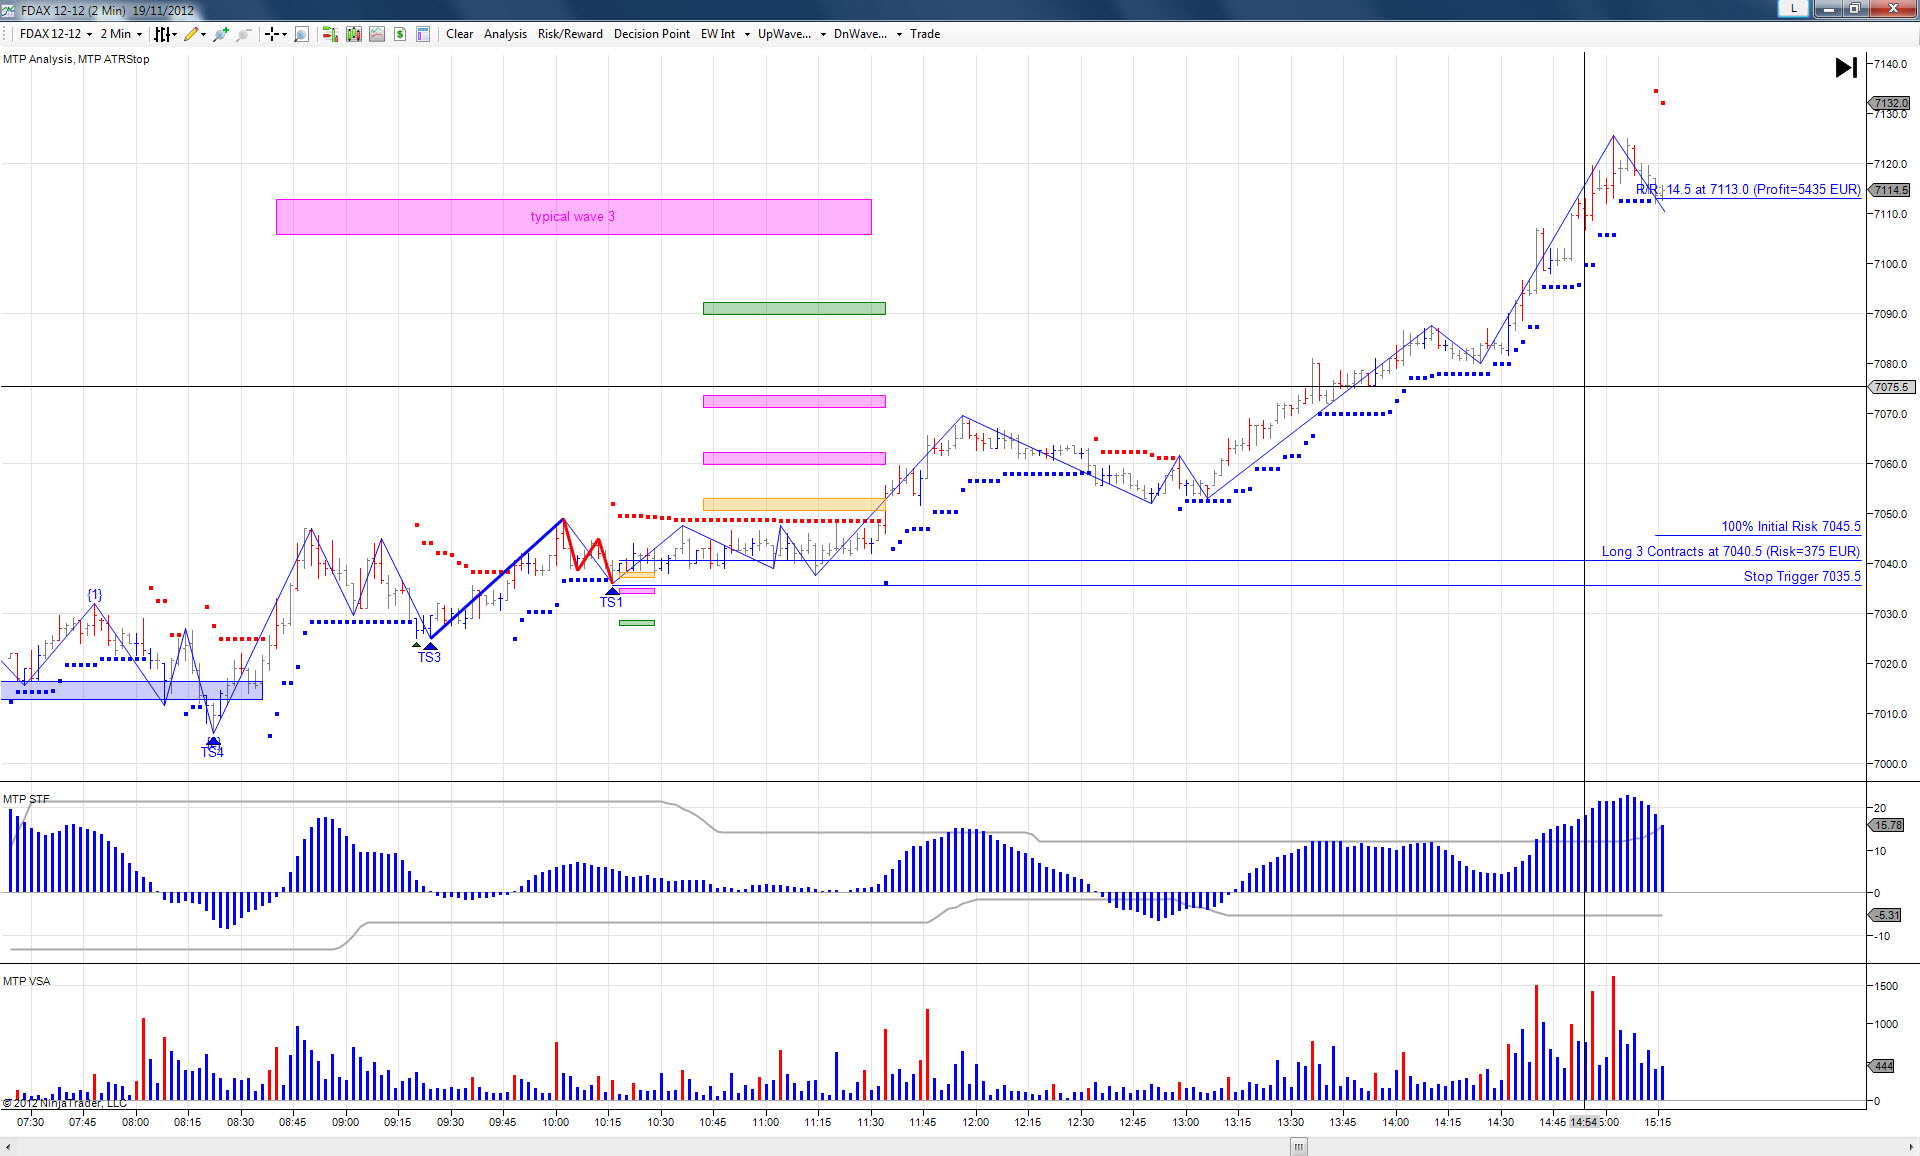This screenshot has height=1156, width=1920.
Task: Expand the 2 Min interval dropdown
Action: (139, 34)
